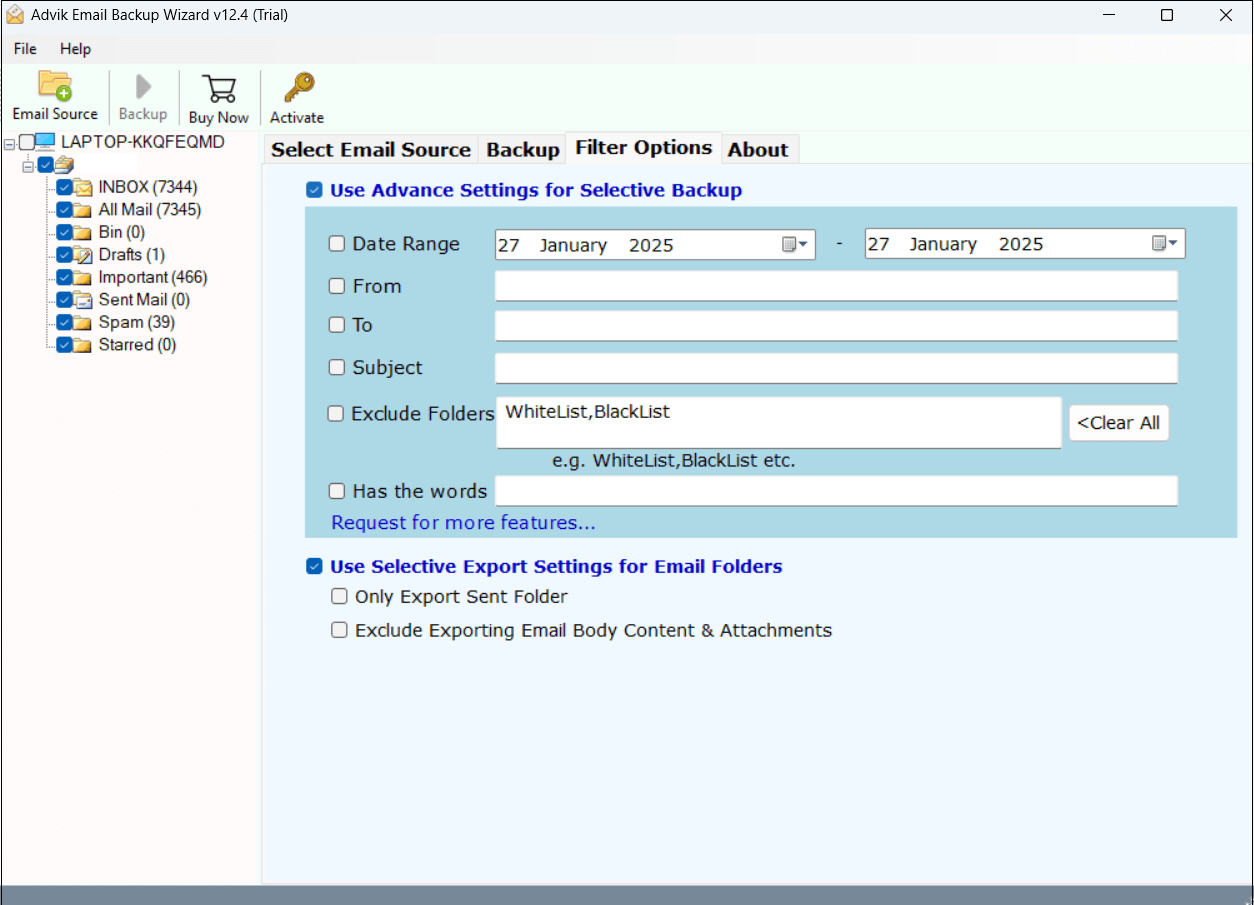Click the INBOX folder icon
This screenshot has height=905, width=1254.
click(x=83, y=187)
